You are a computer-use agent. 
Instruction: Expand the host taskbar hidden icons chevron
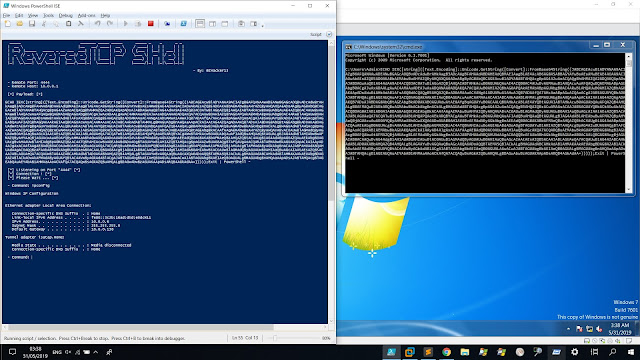click(x=96, y=352)
